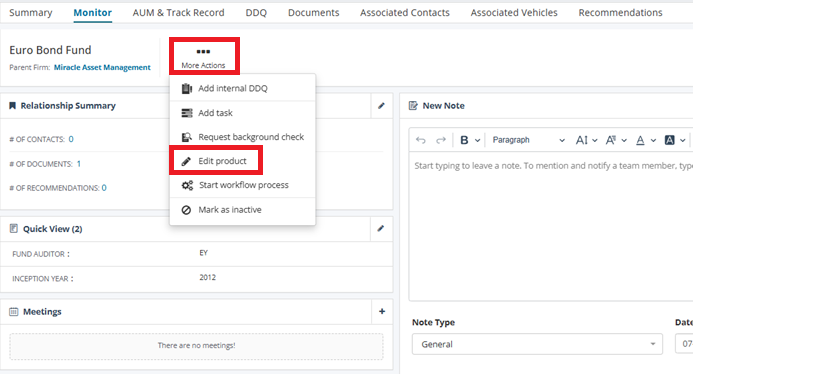Click into the new note text area
Image resolution: width=831 pixels, height=376 pixels.
coord(551,226)
